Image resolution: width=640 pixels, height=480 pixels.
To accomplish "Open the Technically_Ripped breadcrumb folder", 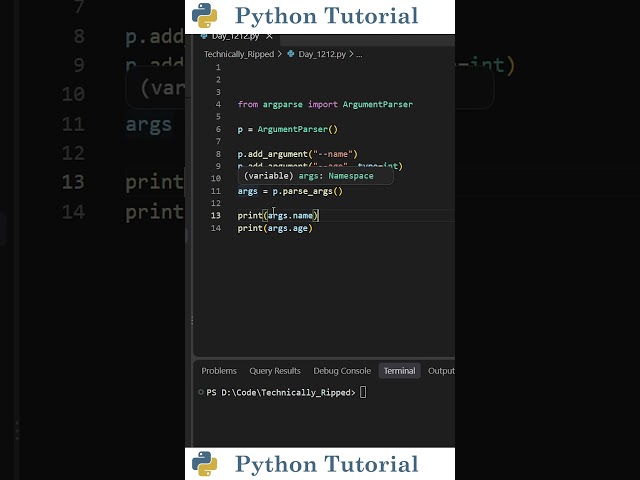I will [x=239, y=54].
